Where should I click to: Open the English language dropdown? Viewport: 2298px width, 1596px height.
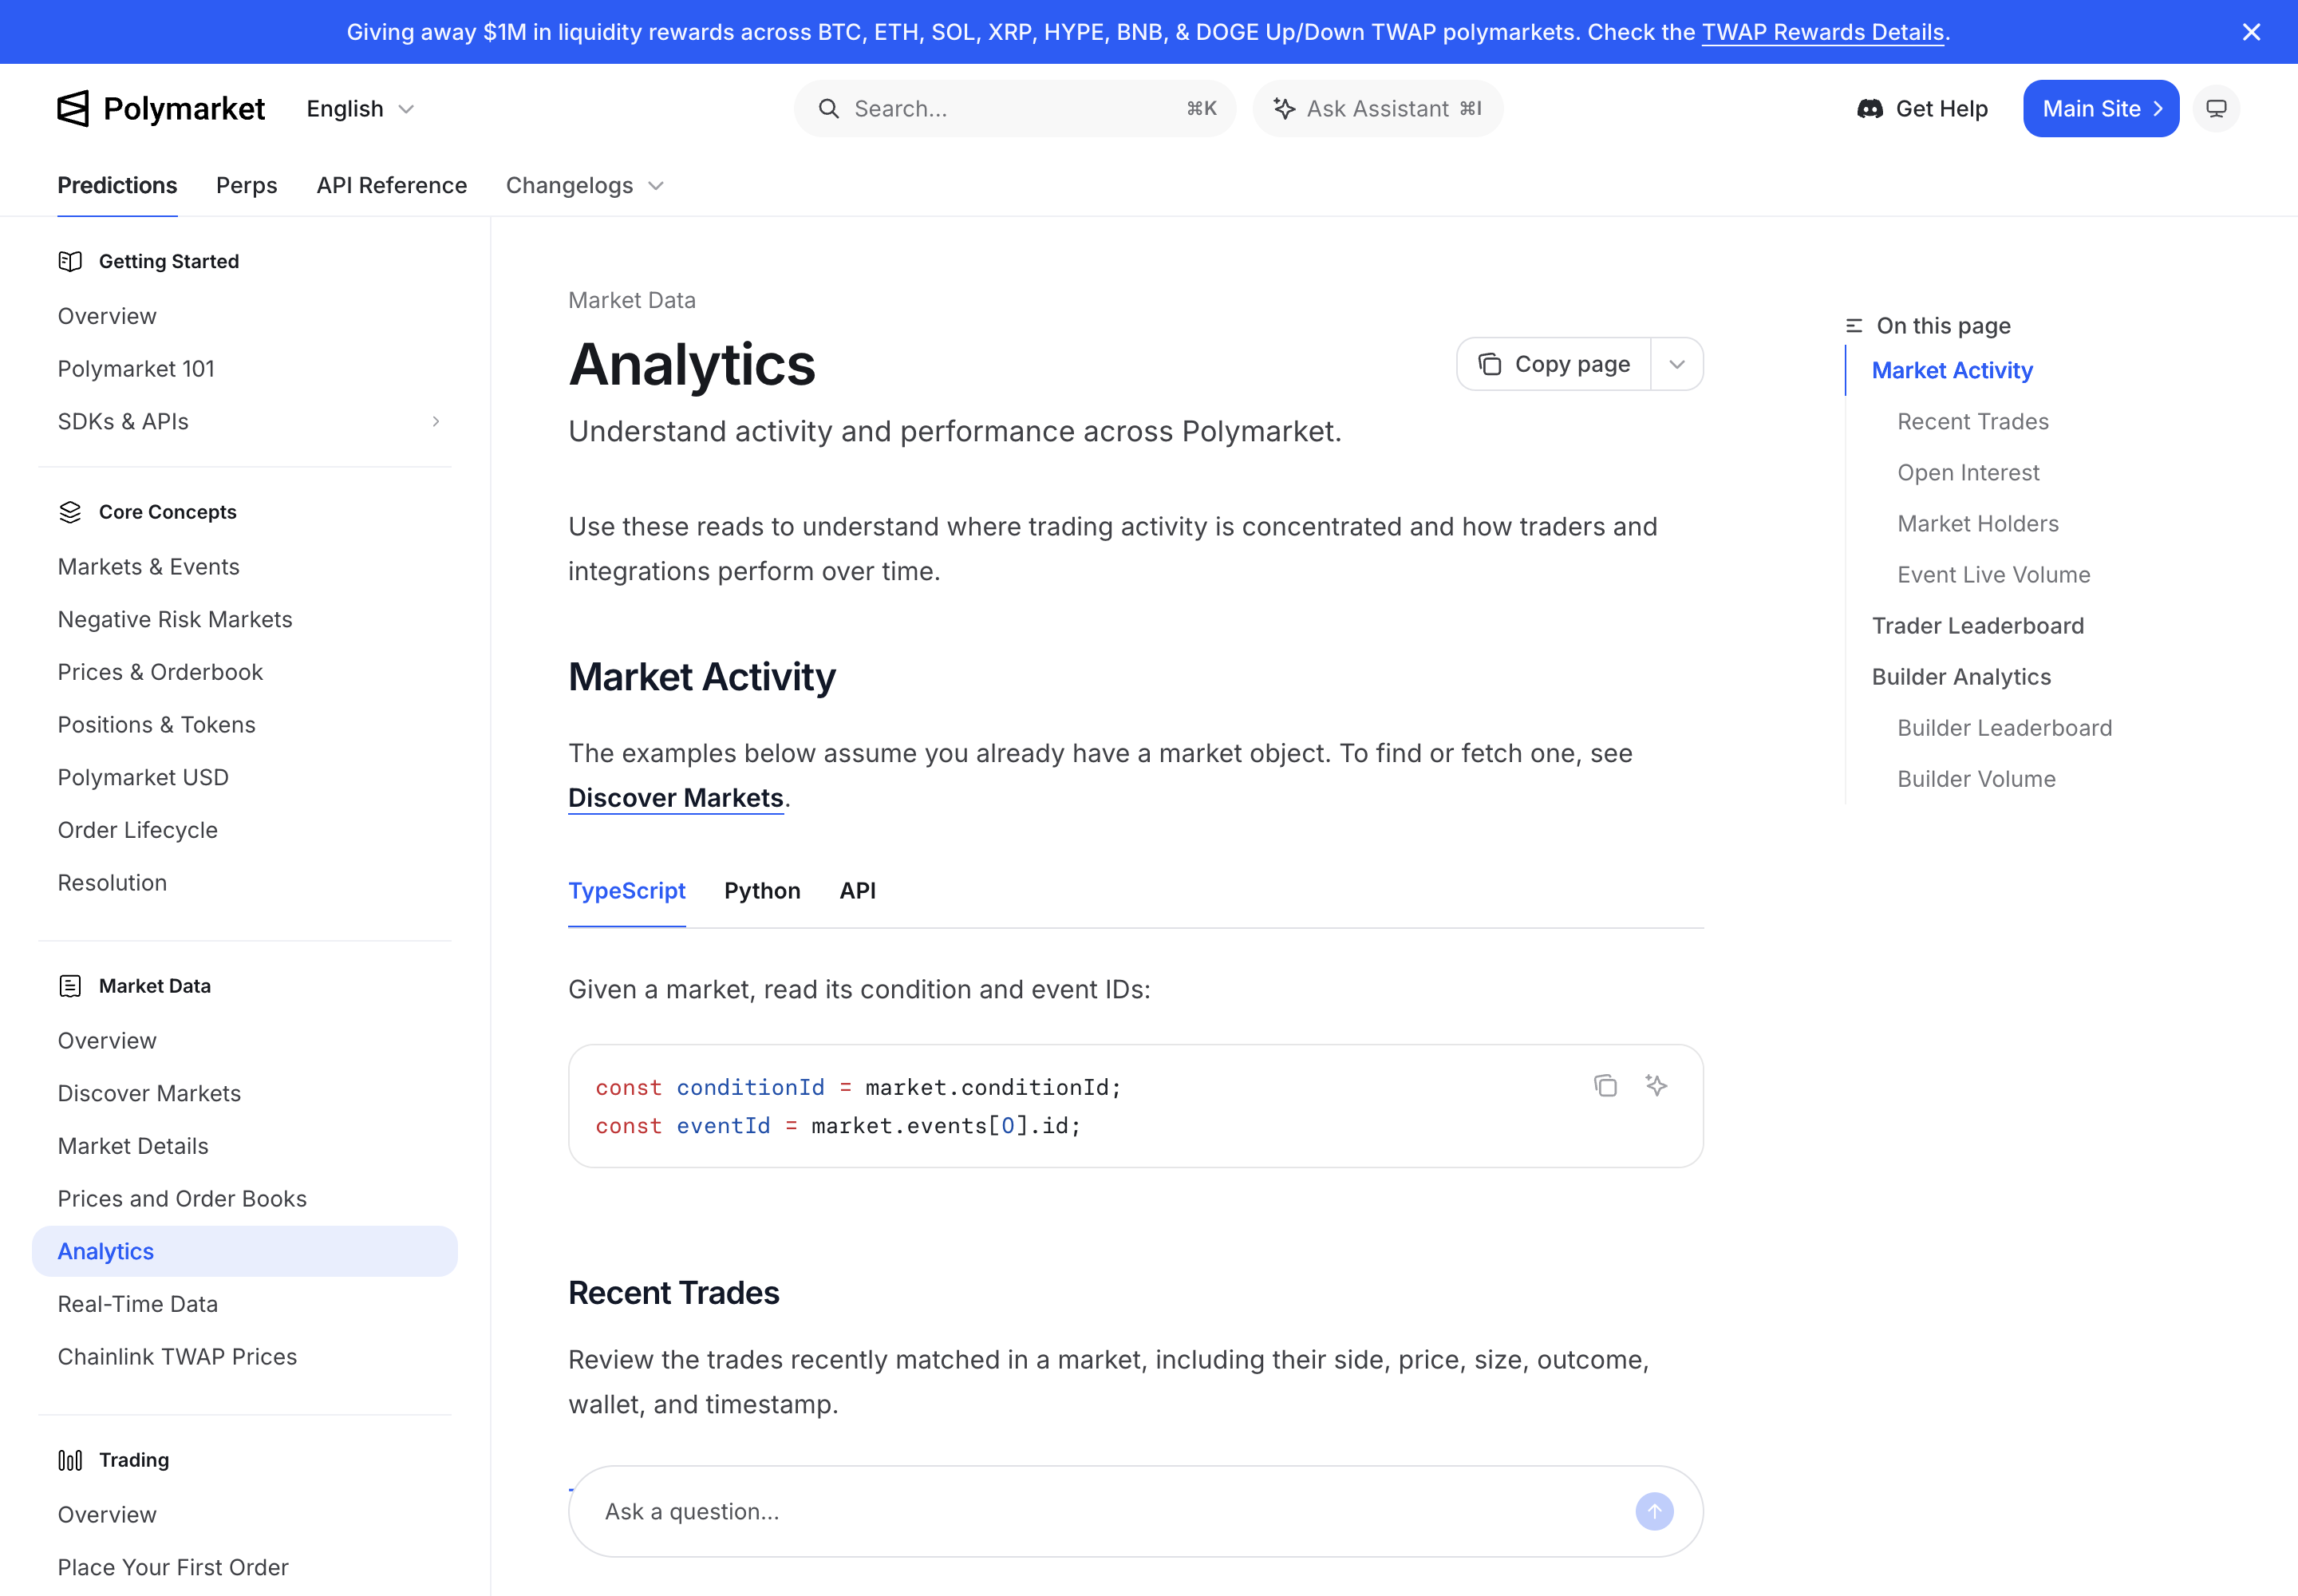[360, 108]
